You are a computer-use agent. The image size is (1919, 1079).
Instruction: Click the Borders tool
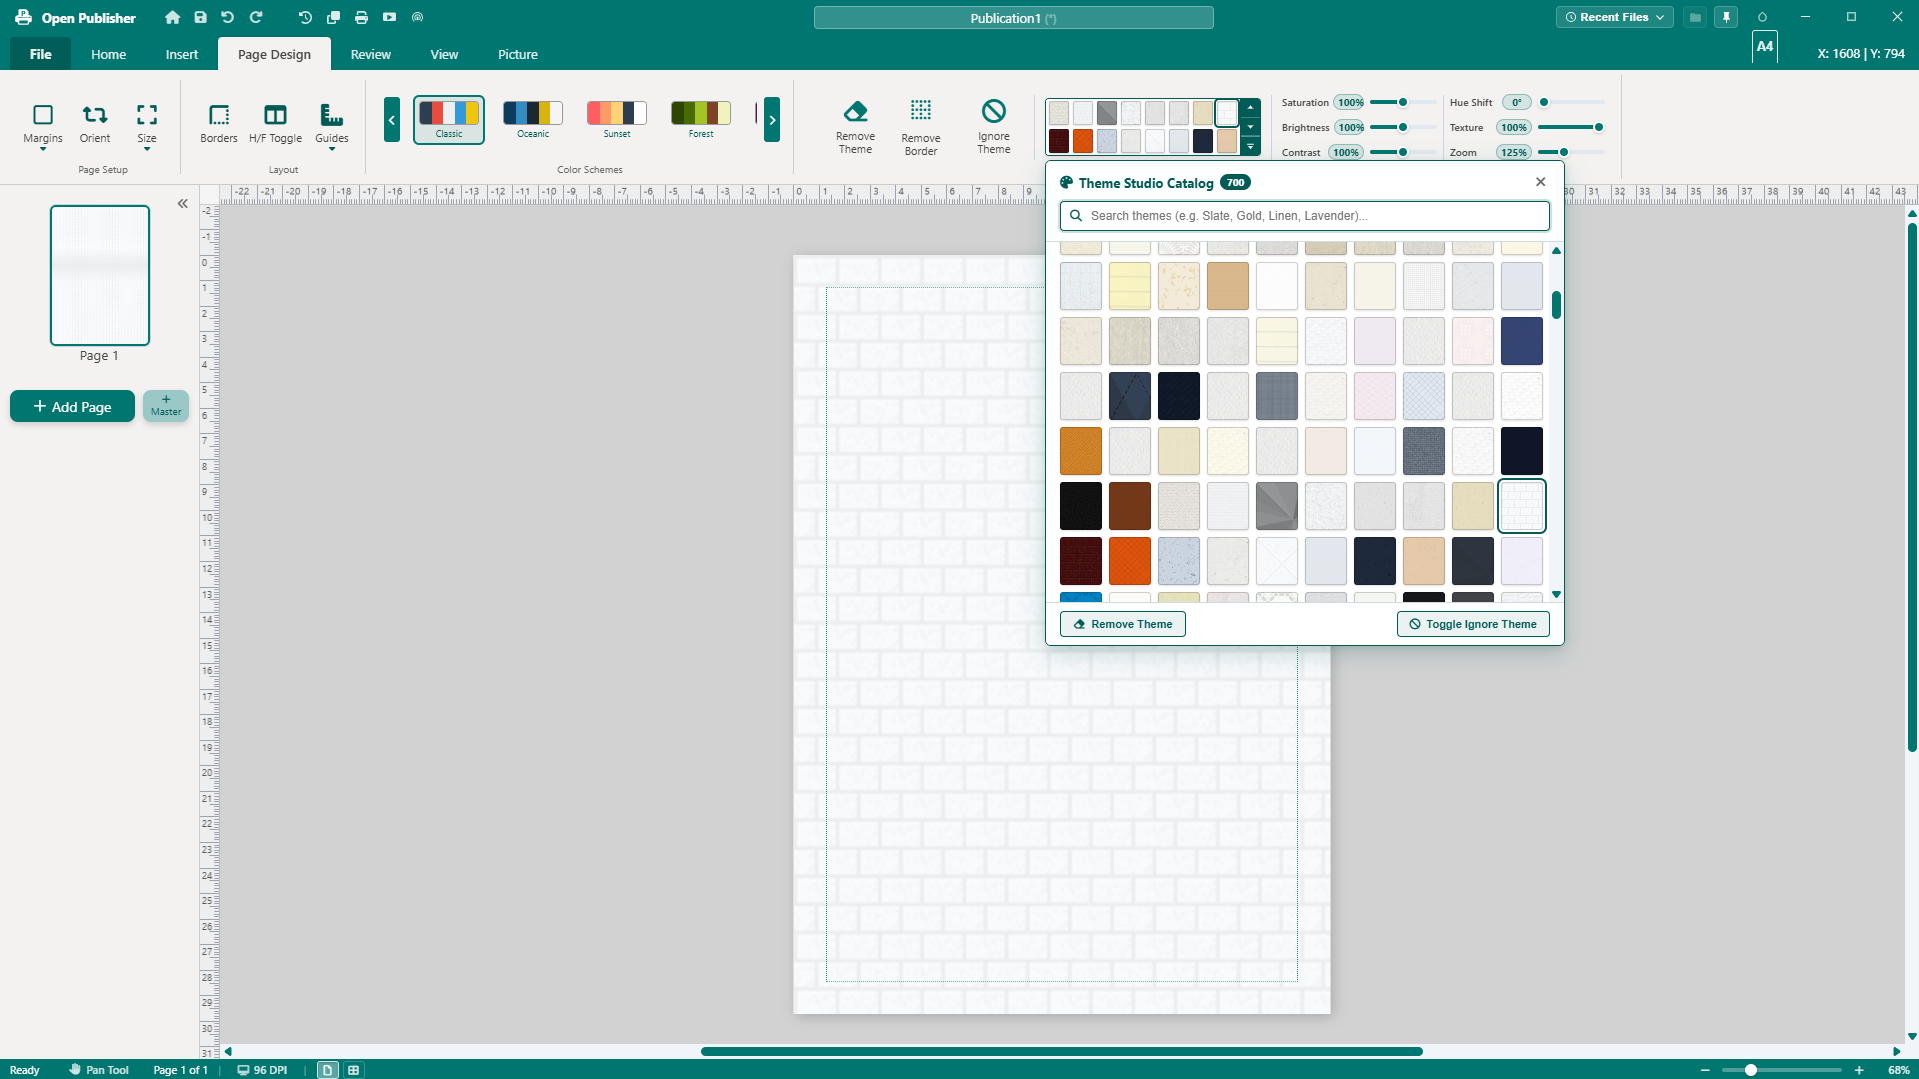point(219,124)
